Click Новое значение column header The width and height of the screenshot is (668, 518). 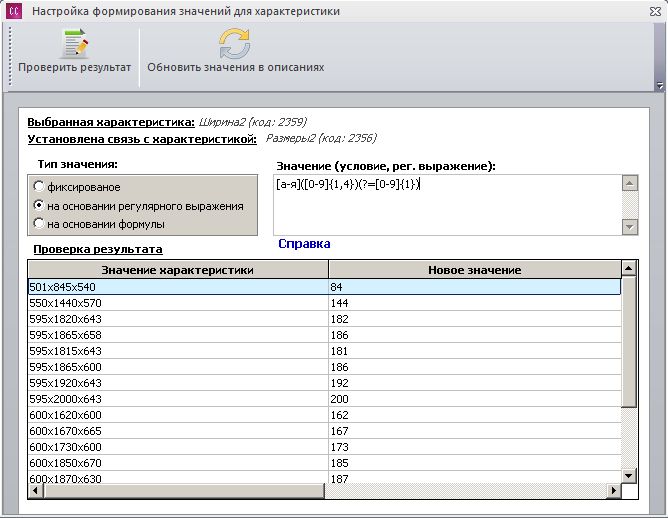tap(475, 270)
